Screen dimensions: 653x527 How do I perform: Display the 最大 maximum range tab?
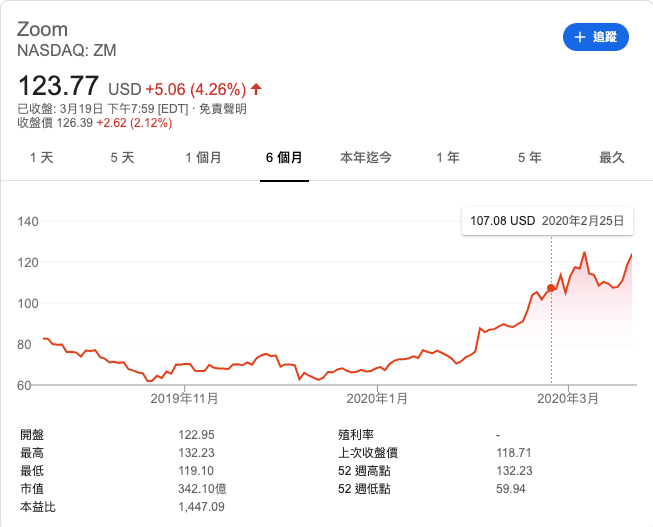611,158
